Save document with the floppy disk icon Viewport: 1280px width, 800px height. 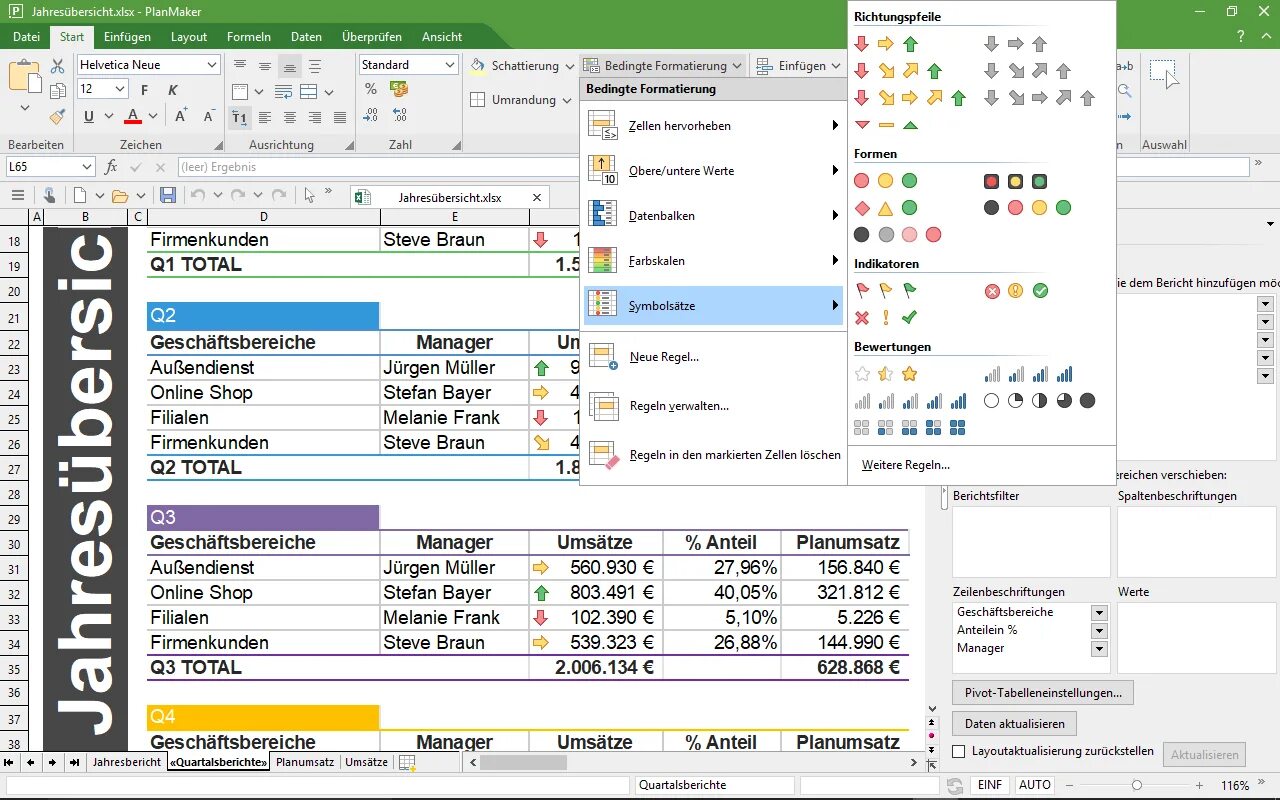pyautogui.click(x=168, y=196)
